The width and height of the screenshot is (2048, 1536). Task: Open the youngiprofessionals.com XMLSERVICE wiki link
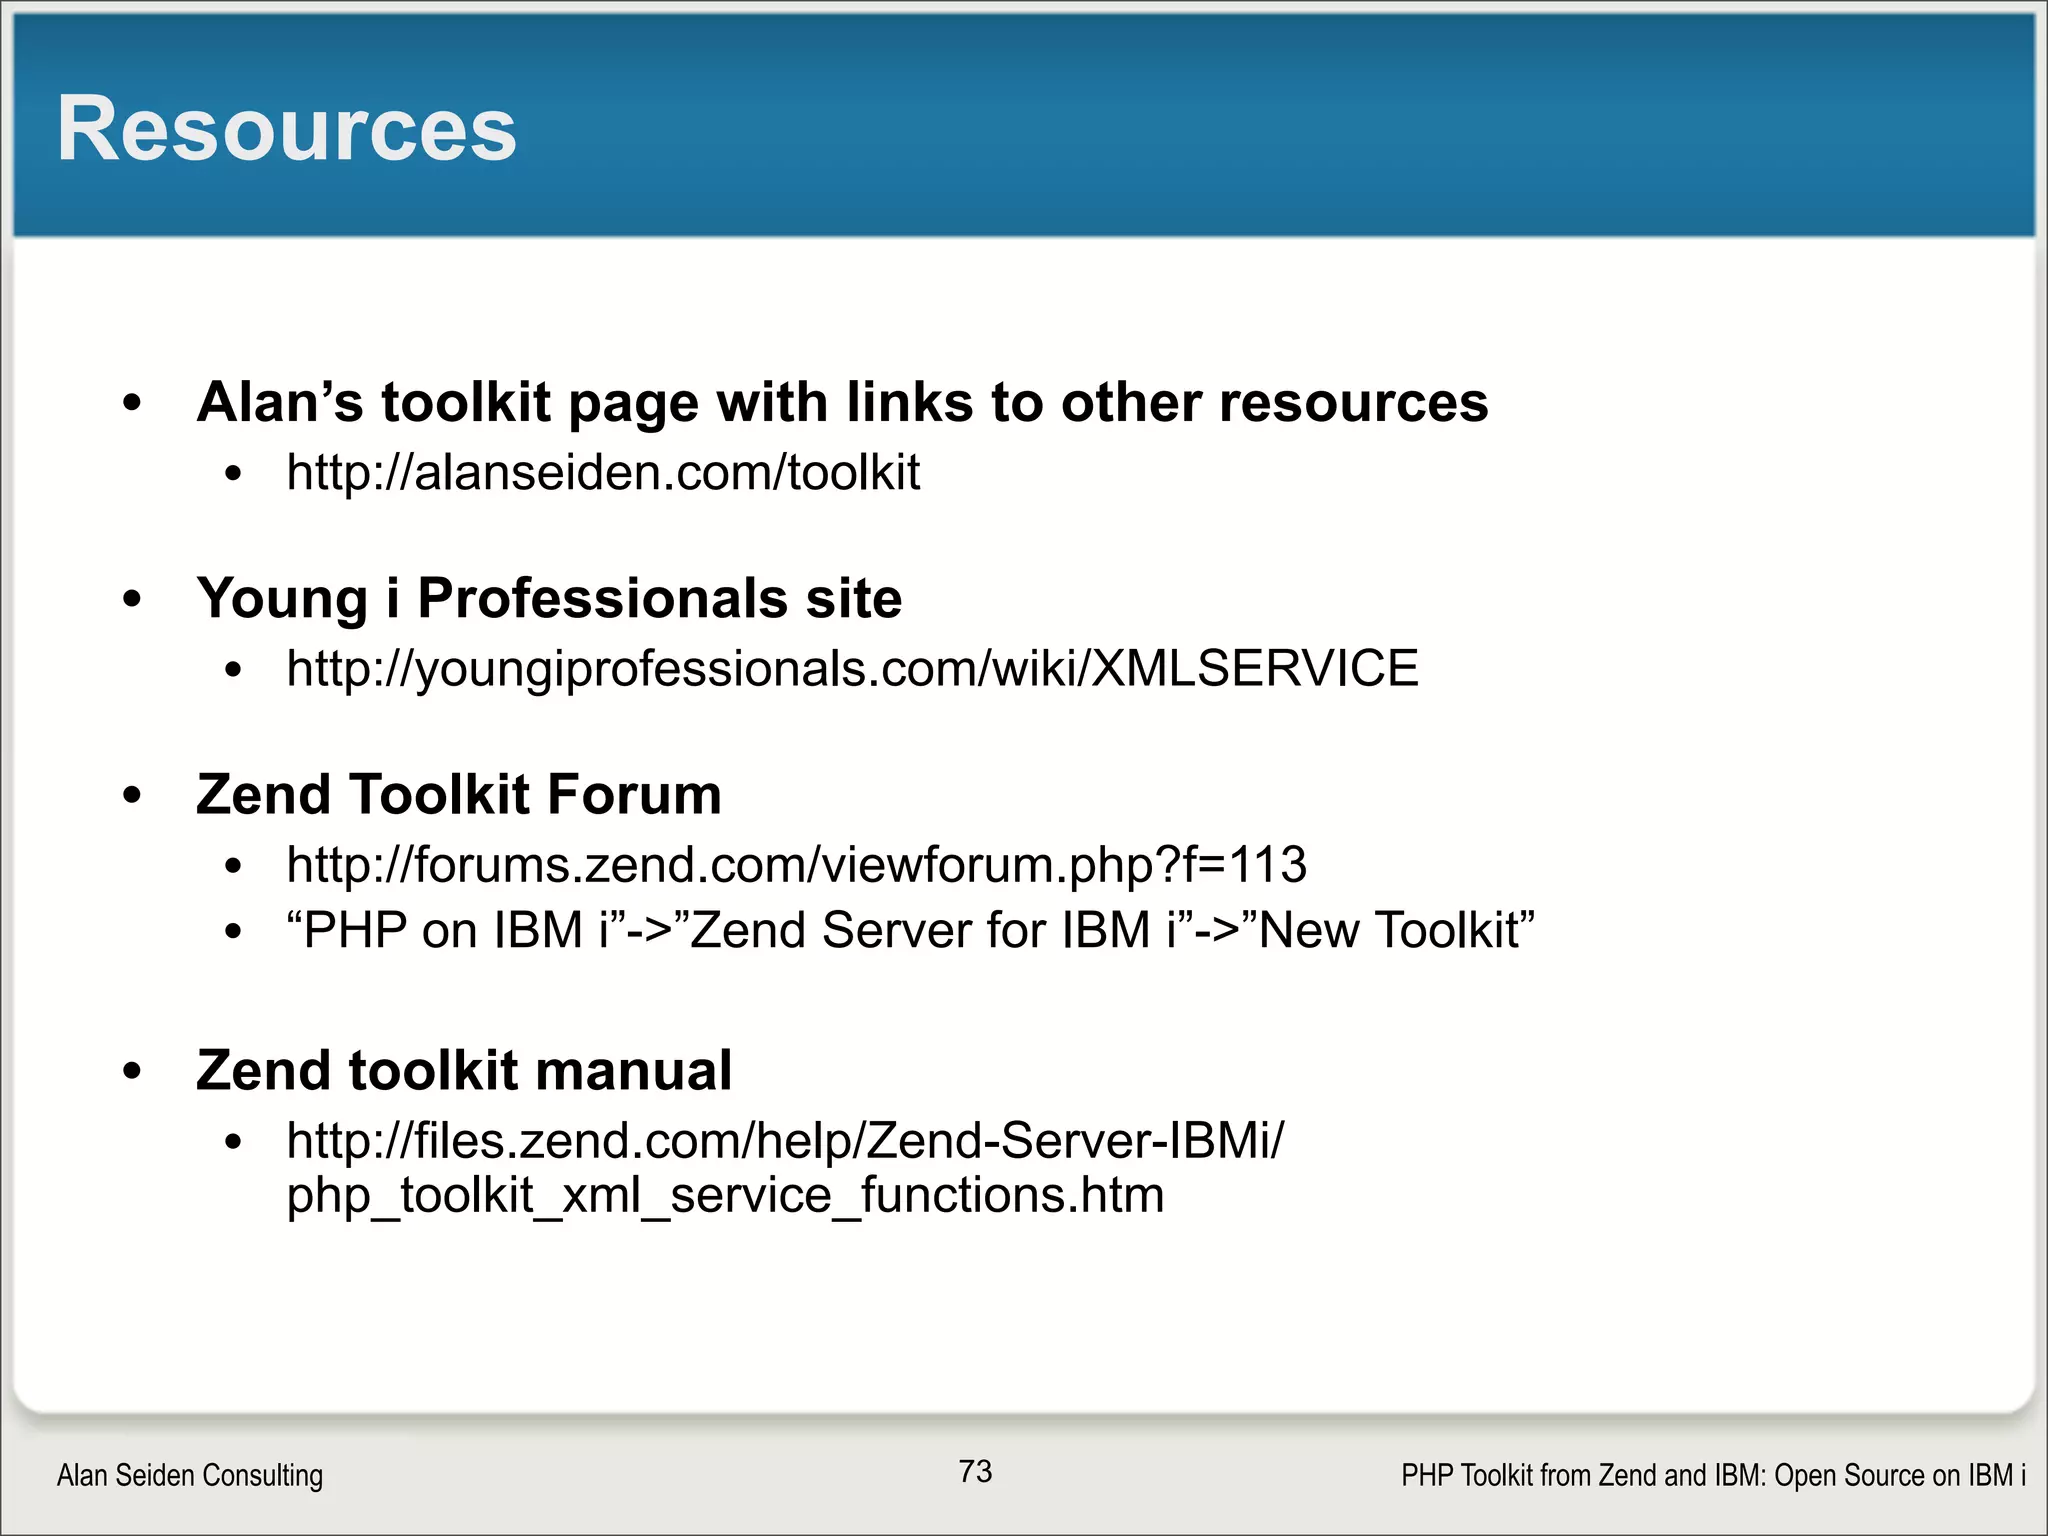click(852, 669)
